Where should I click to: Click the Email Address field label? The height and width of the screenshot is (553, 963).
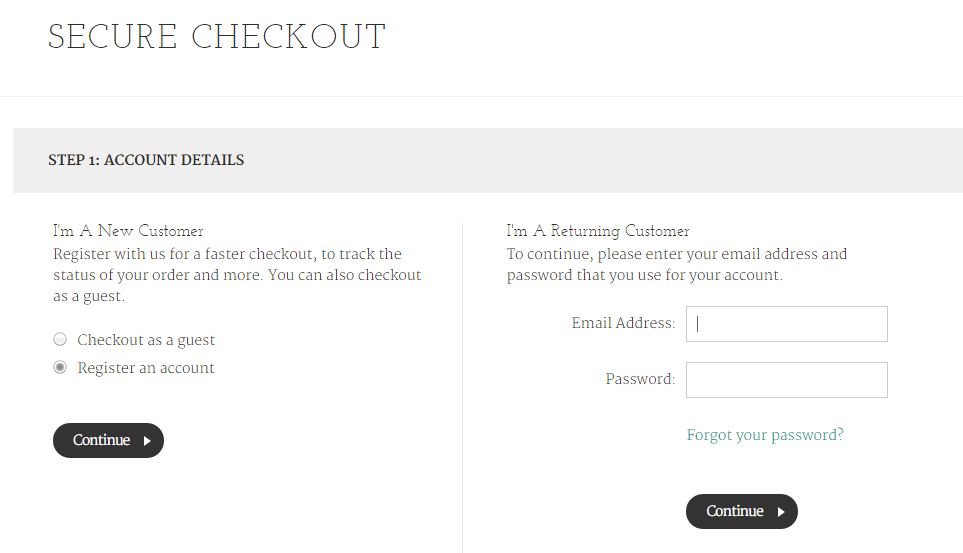[623, 324]
